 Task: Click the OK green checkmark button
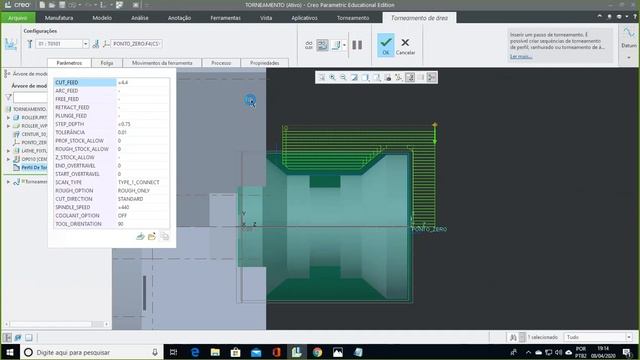(386, 45)
